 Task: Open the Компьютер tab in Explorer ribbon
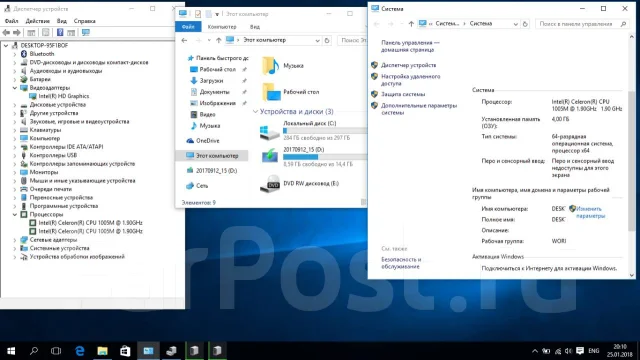222,27
